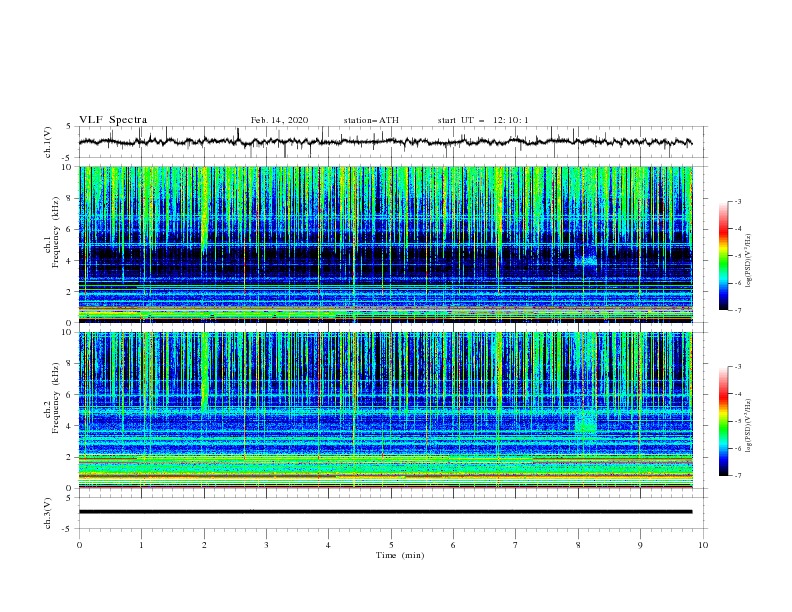
Task: Click time axis tick label "0"
Action: pos(79,545)
